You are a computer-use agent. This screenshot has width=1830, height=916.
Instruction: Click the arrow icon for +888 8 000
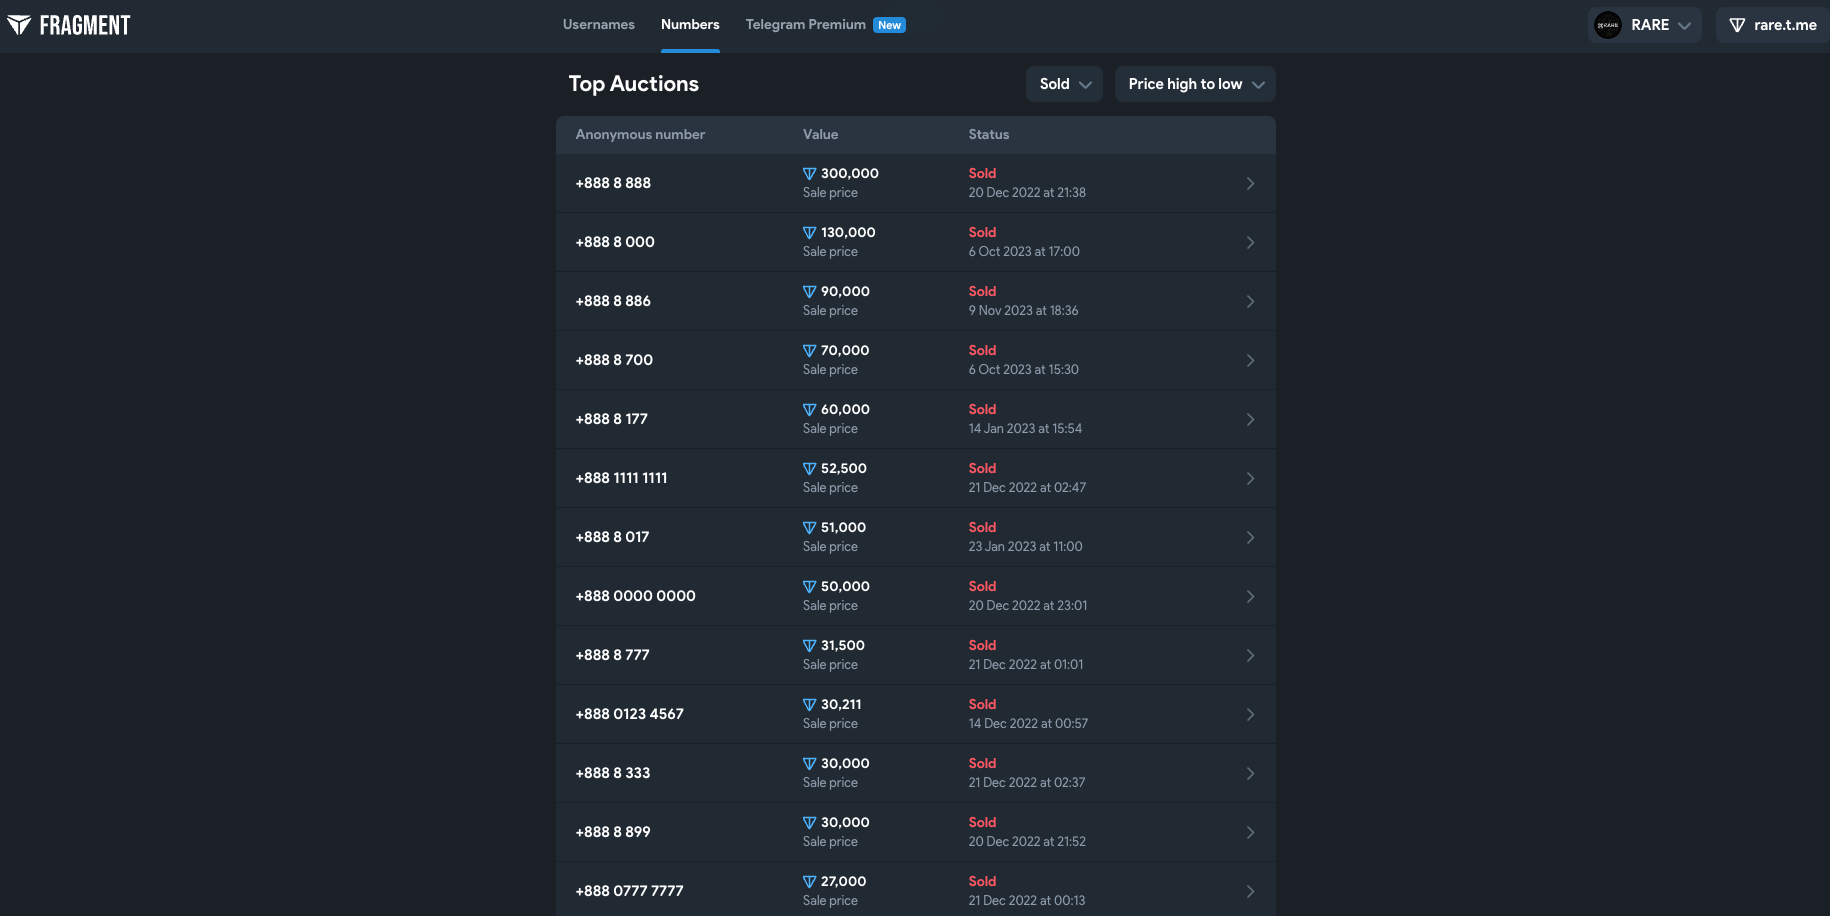point(1250,242)
